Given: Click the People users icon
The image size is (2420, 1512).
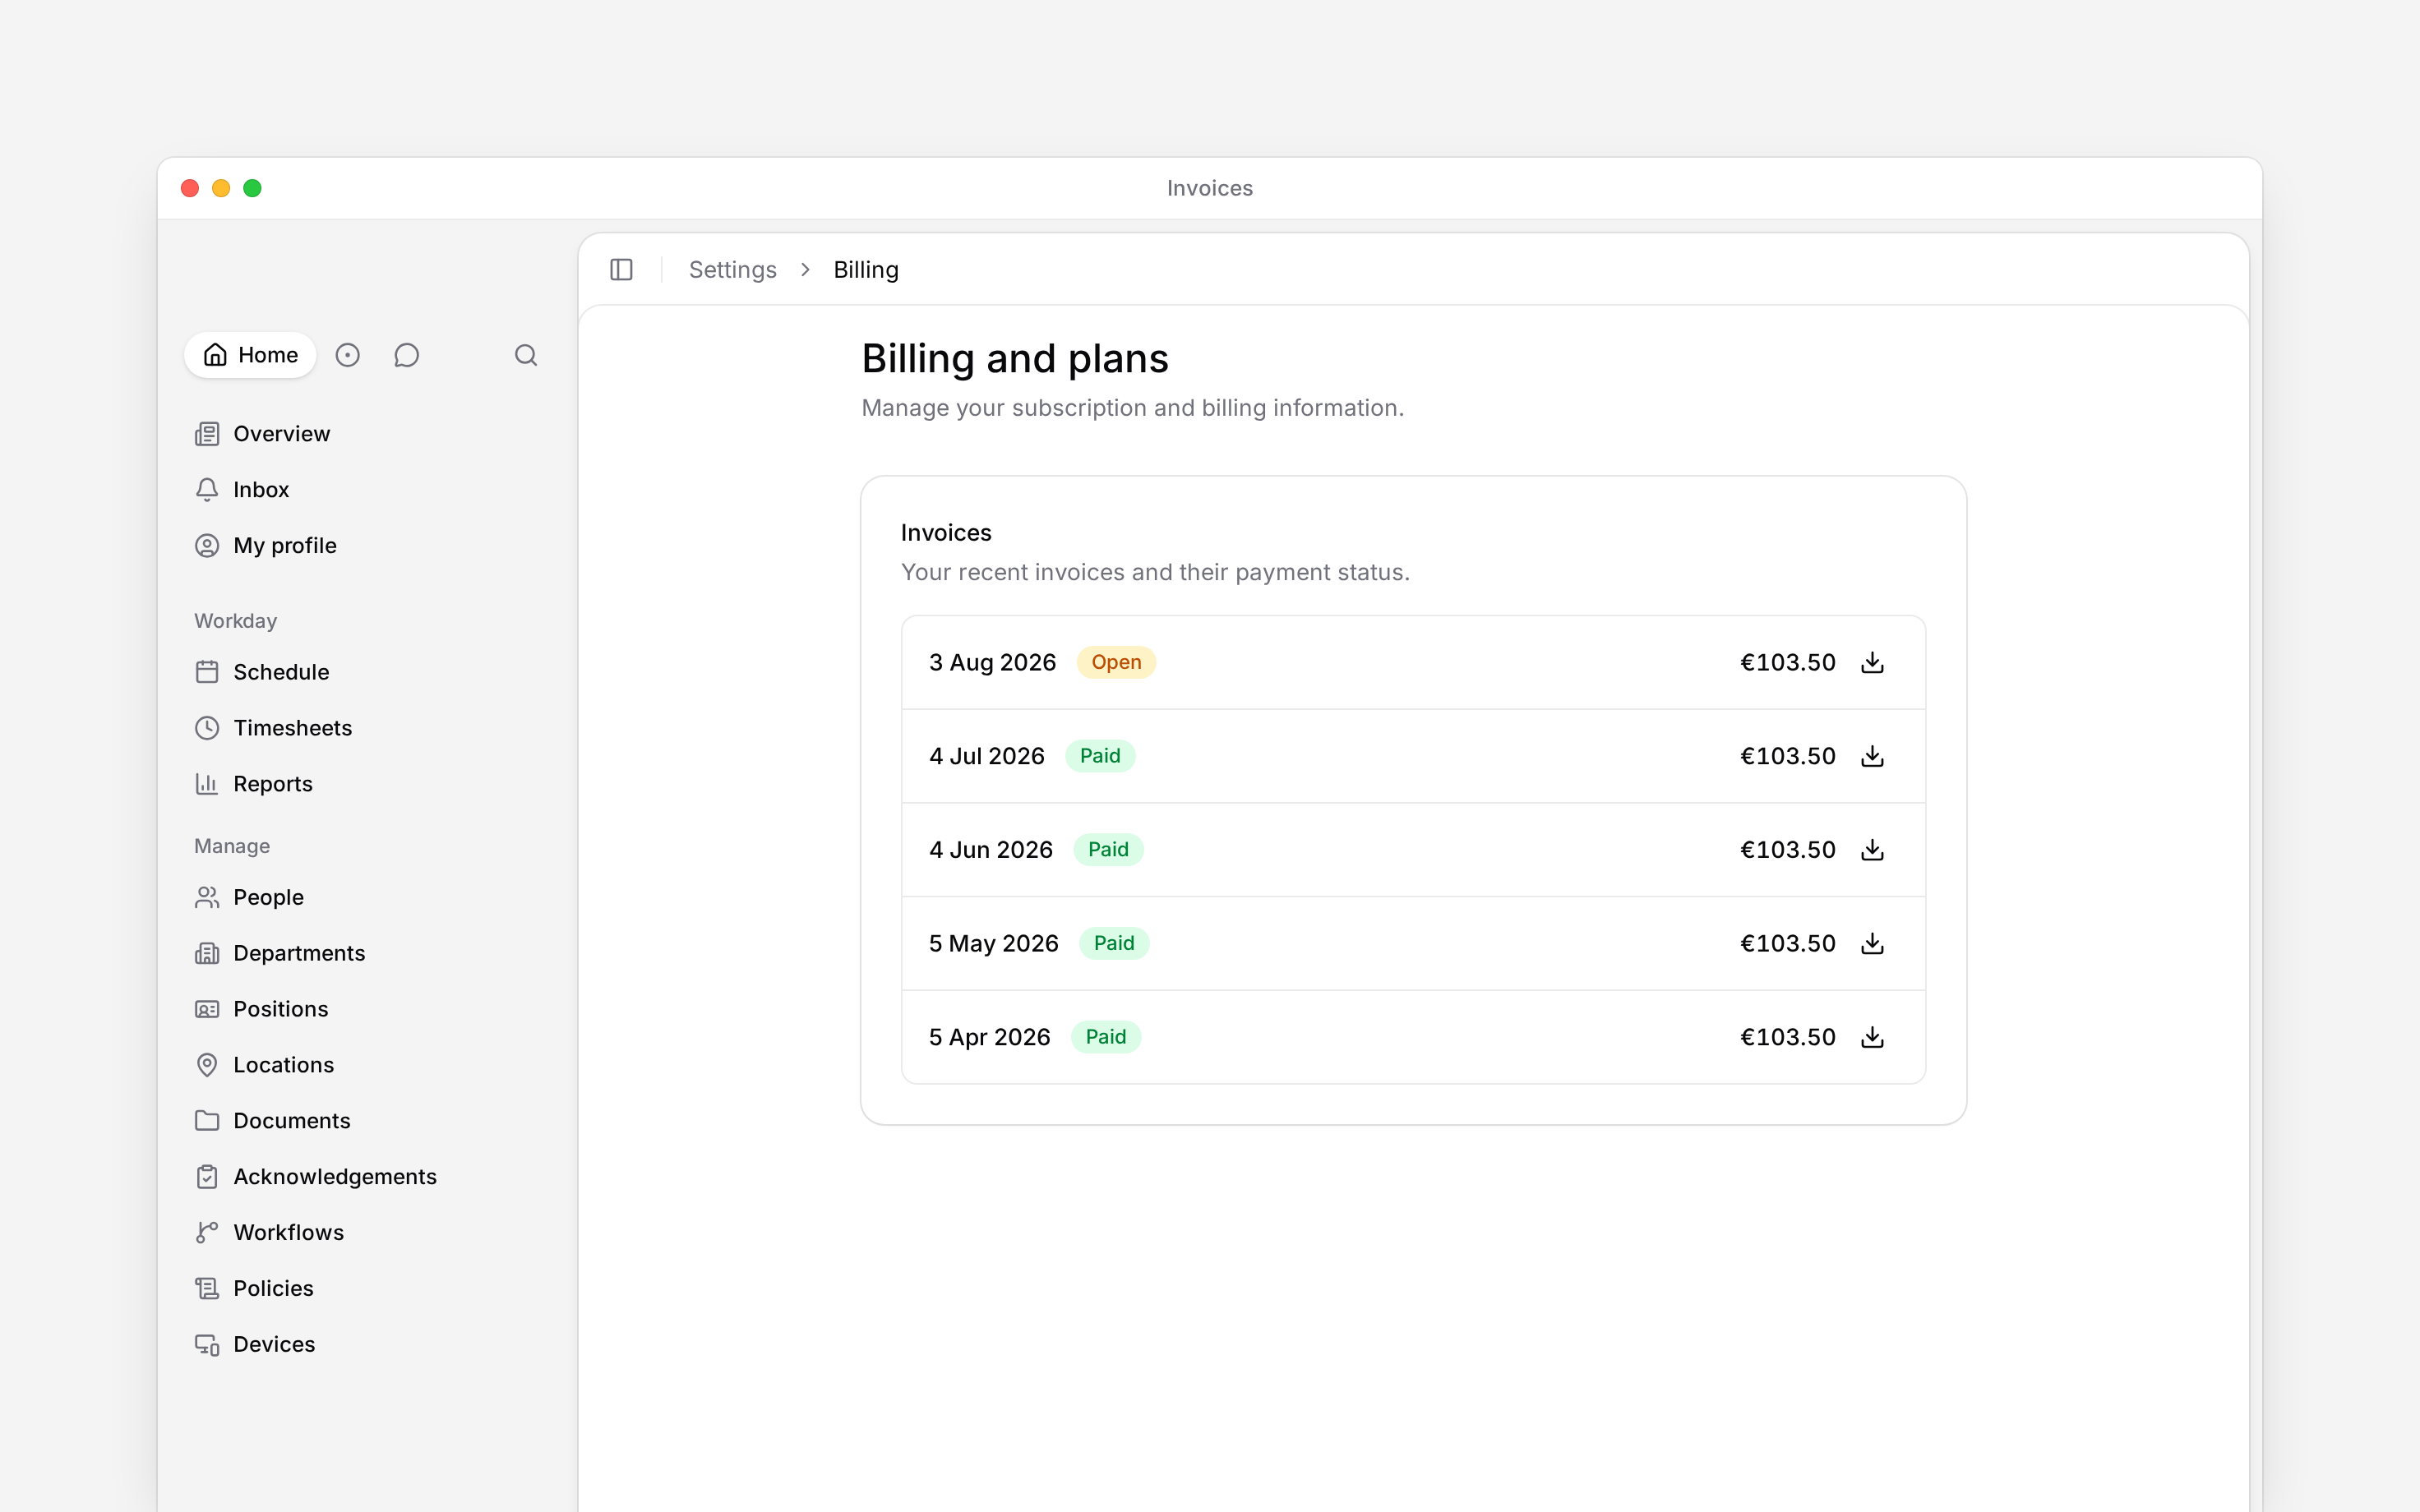Looking at the screenshot, I should point(207,897).
